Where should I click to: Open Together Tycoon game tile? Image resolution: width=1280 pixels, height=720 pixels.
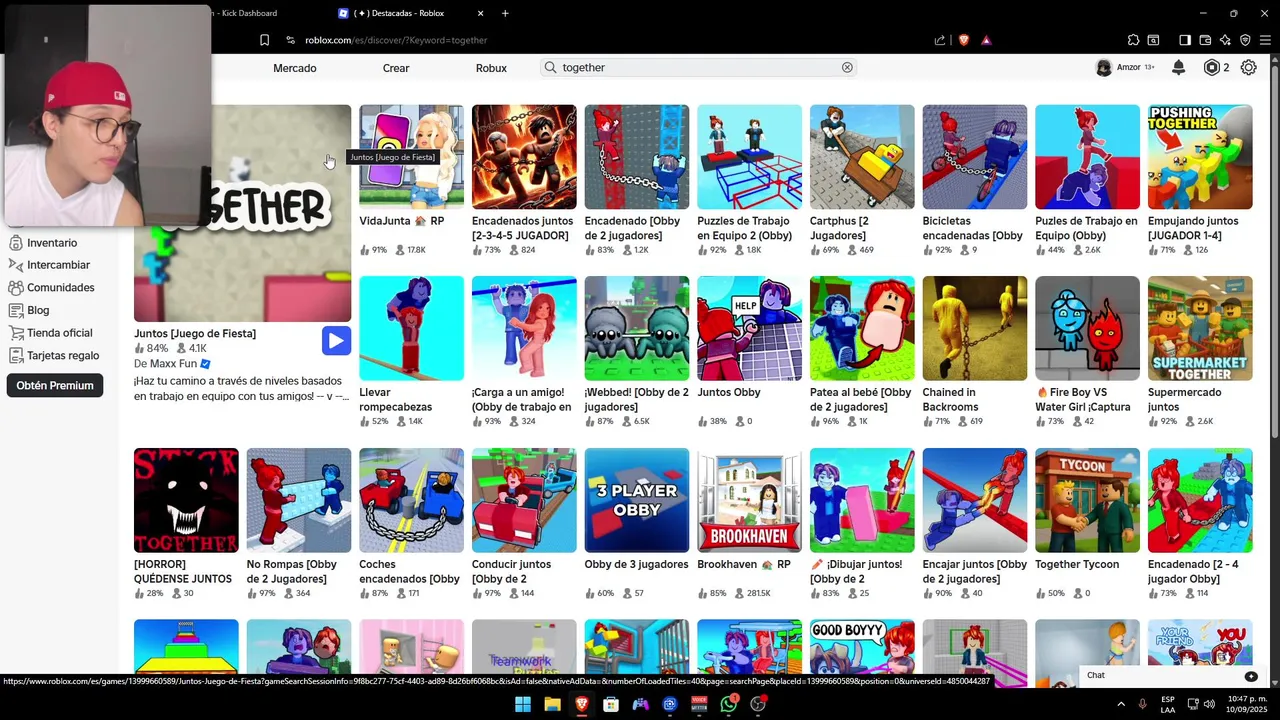(1087, 524)
